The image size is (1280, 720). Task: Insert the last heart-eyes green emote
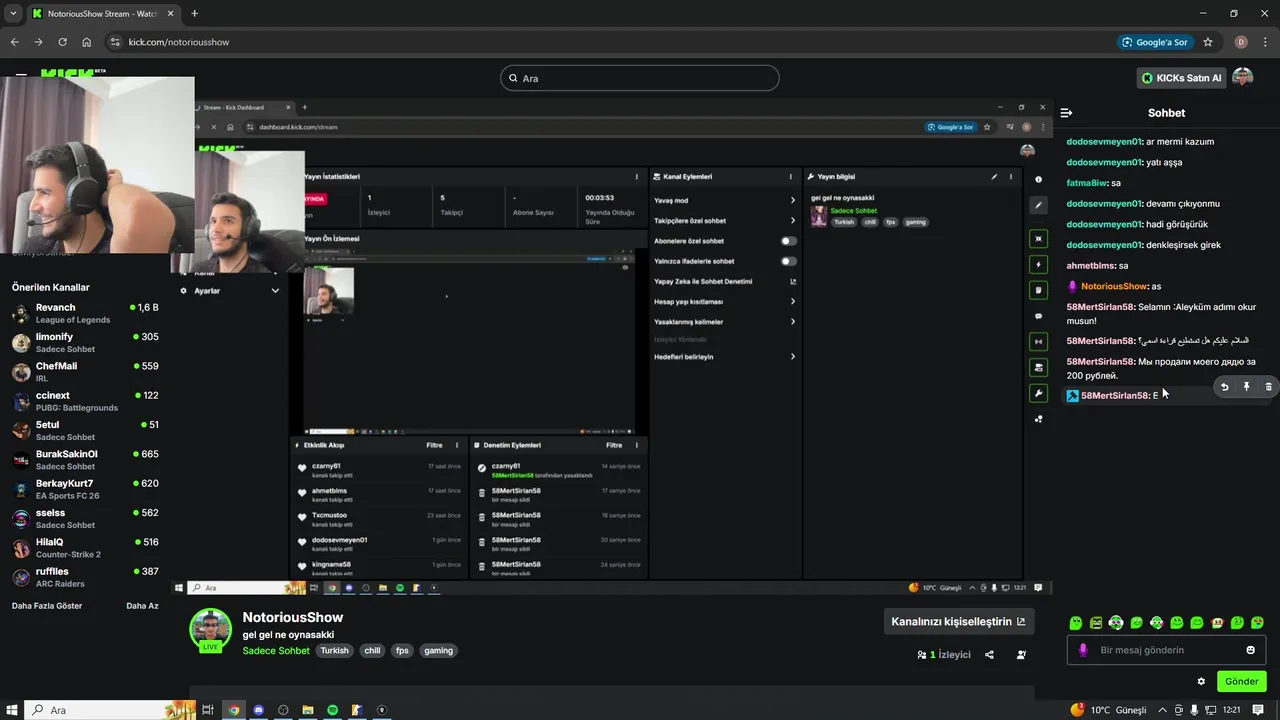coord(1257,623)
